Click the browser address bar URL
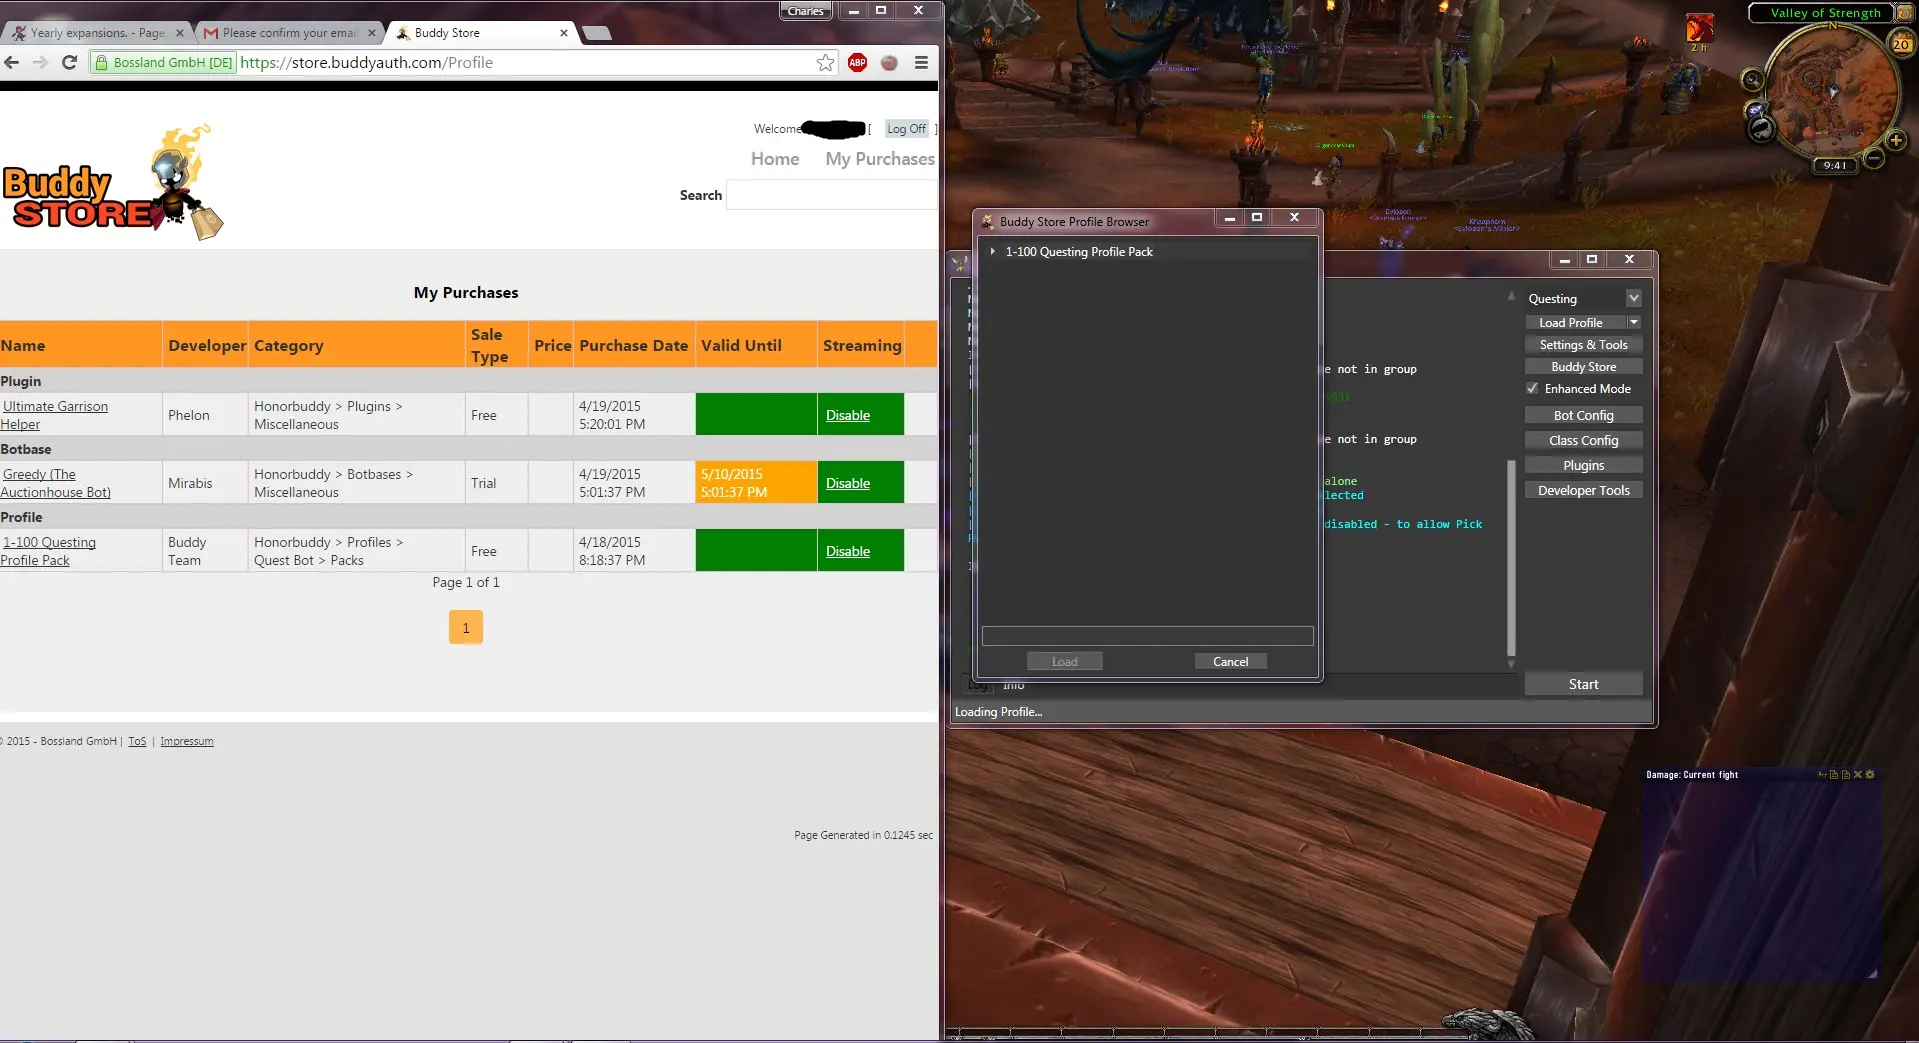 click(366, 62)
